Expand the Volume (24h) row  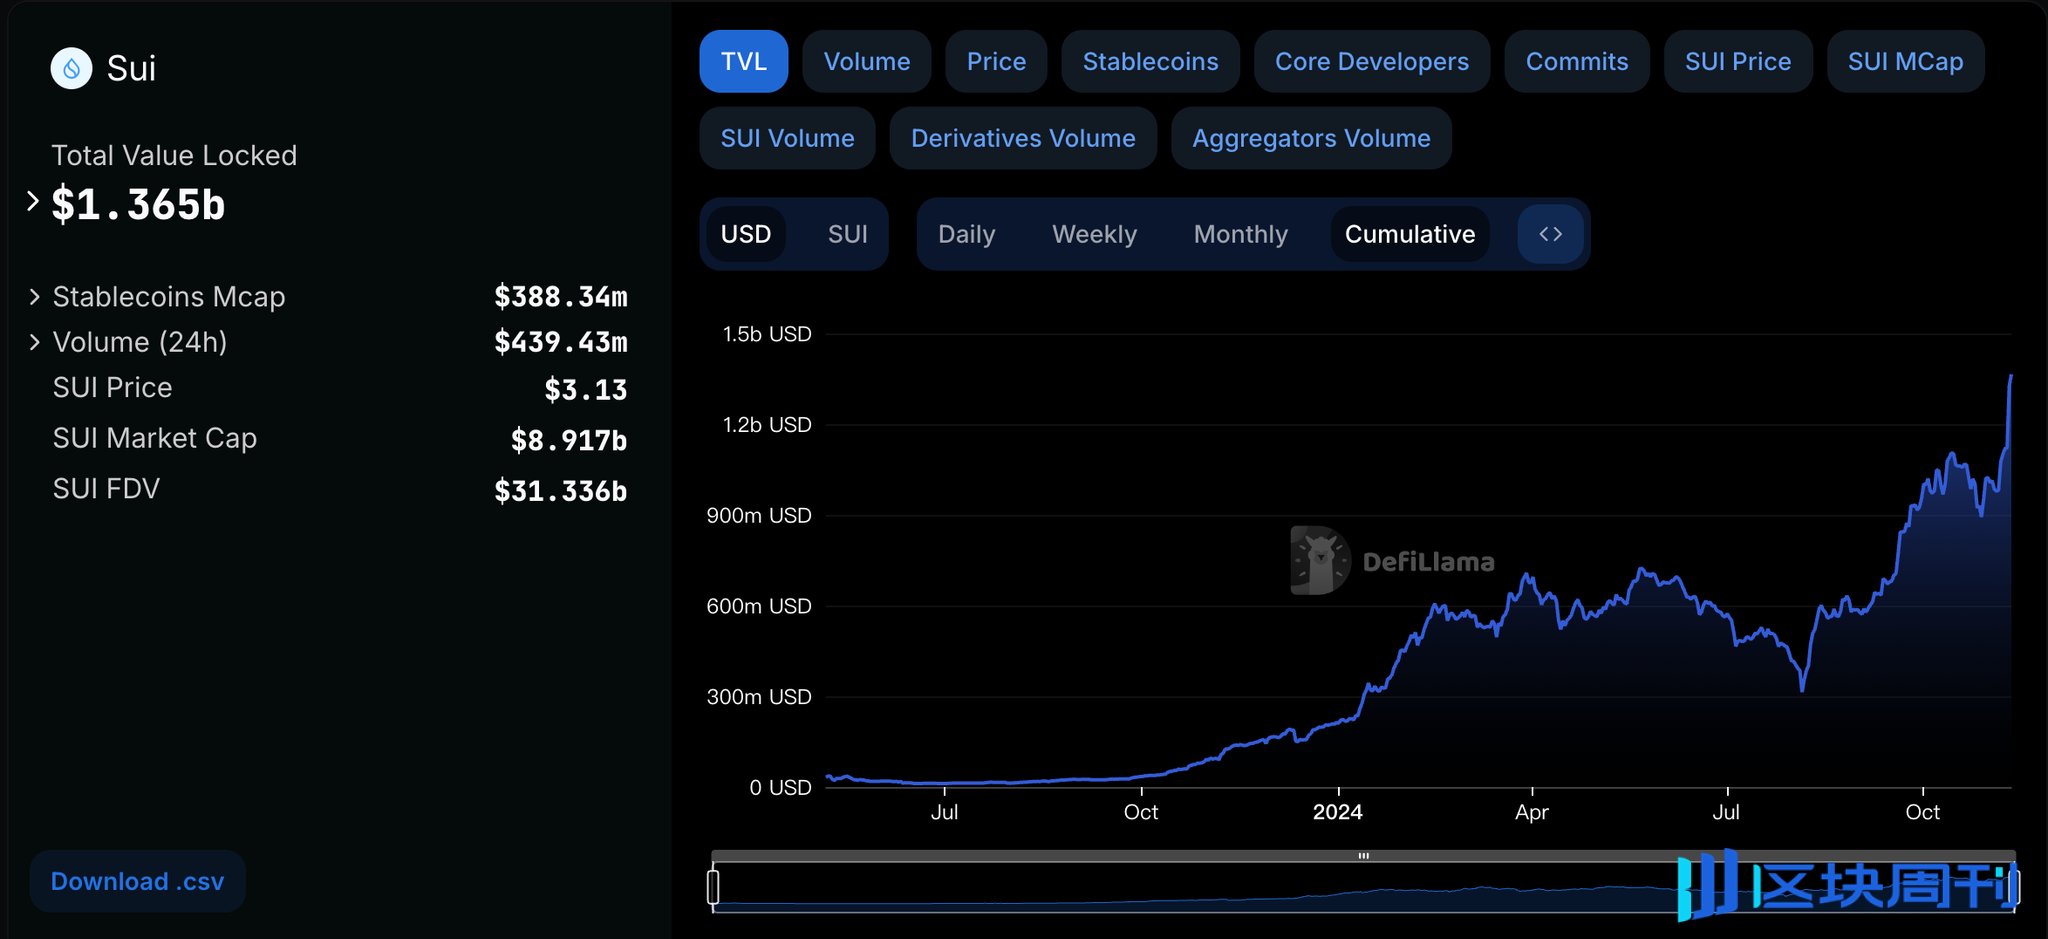point(35,342)
